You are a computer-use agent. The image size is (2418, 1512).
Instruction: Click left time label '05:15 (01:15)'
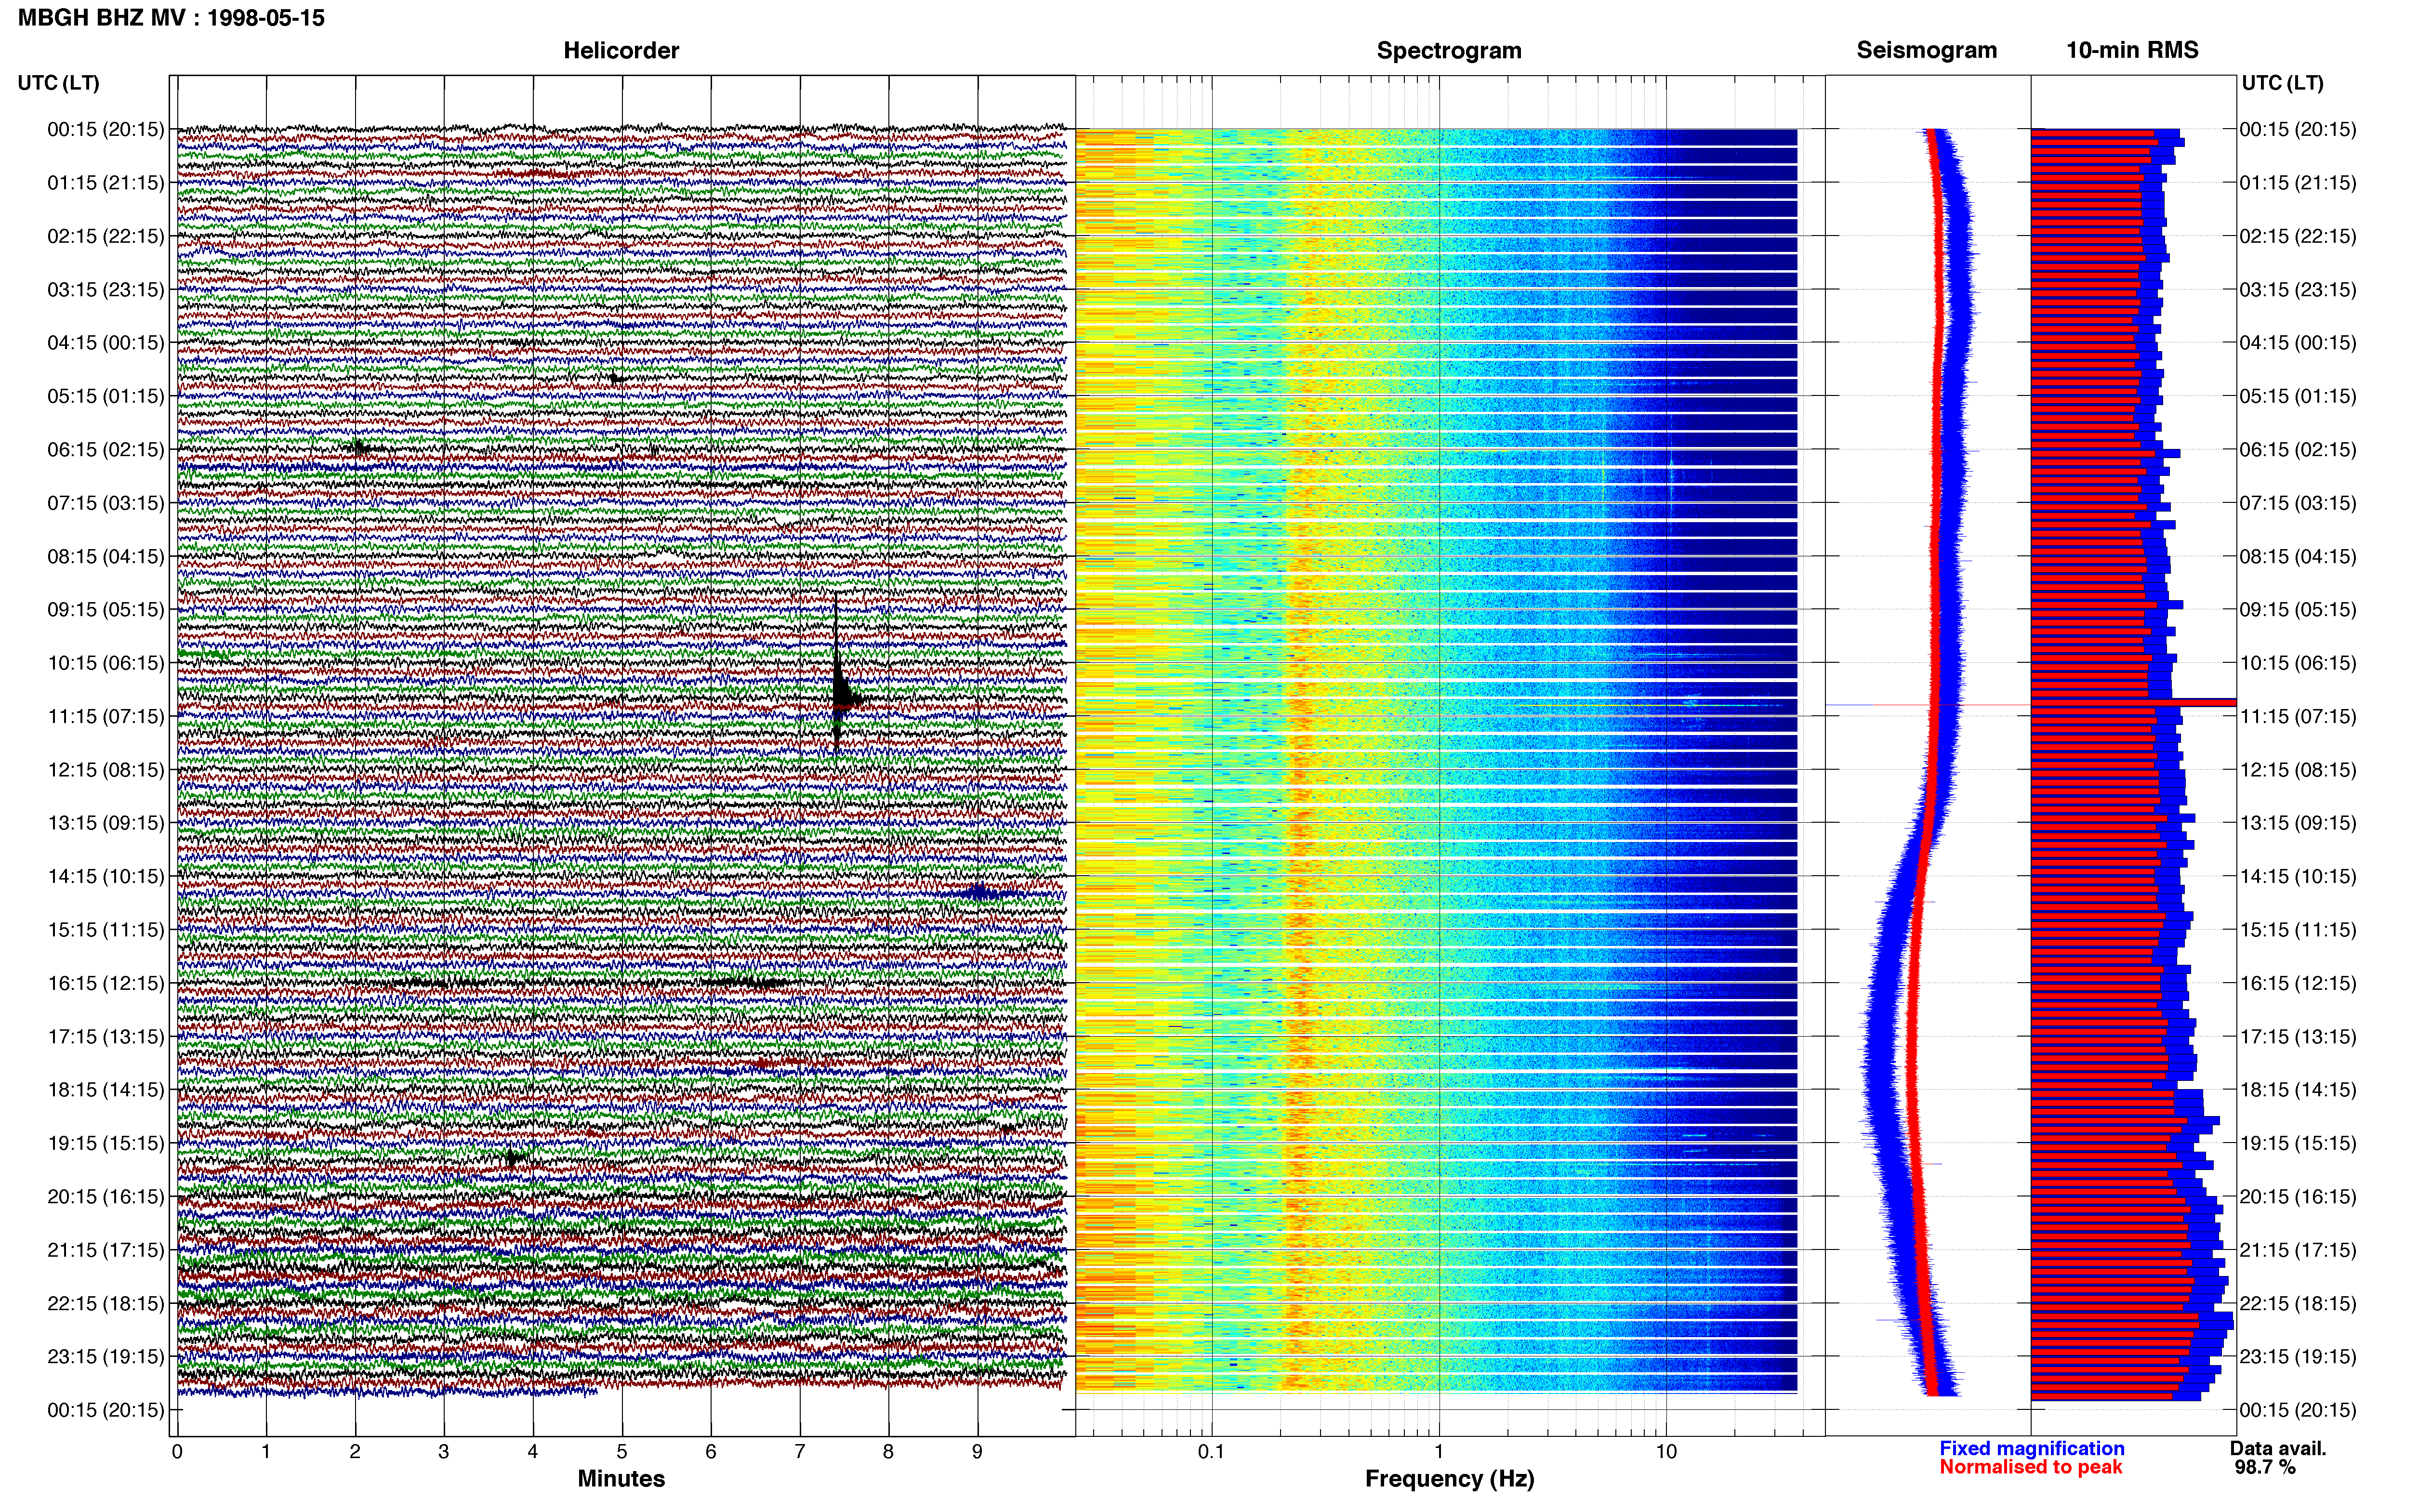coord(106,396)
